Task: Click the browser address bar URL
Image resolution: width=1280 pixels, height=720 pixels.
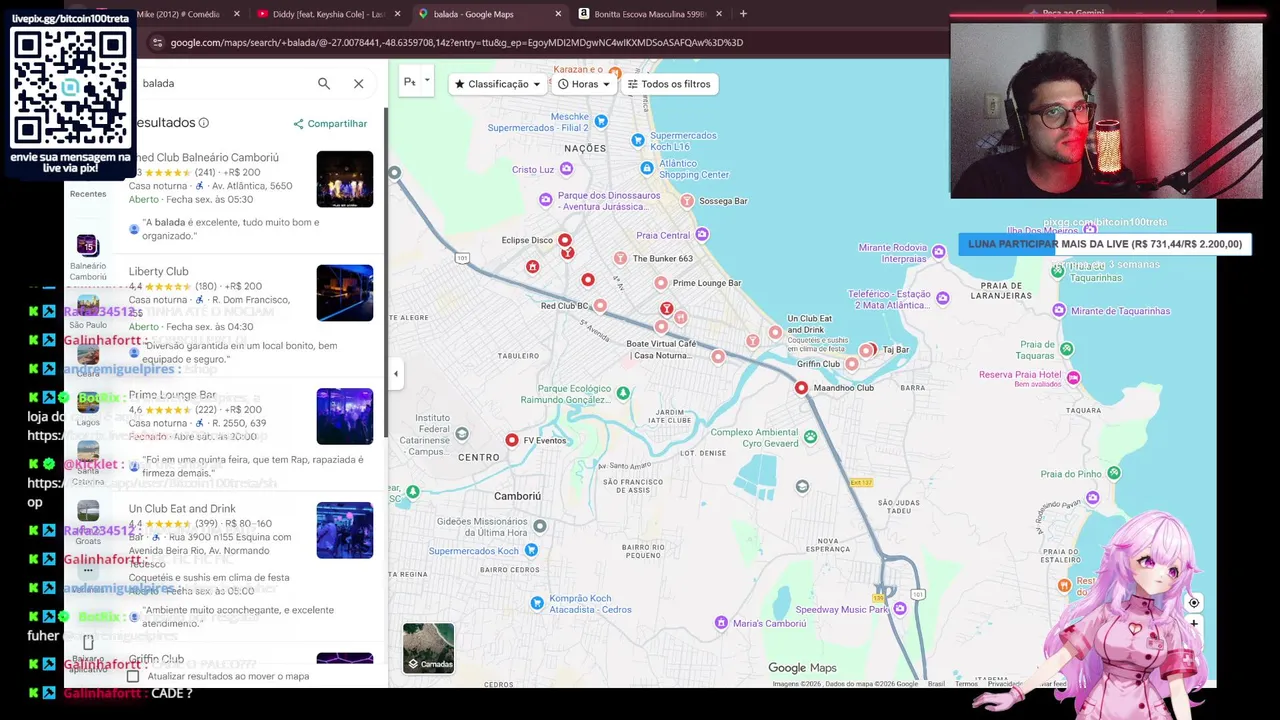Action: [x=456, y=43]
